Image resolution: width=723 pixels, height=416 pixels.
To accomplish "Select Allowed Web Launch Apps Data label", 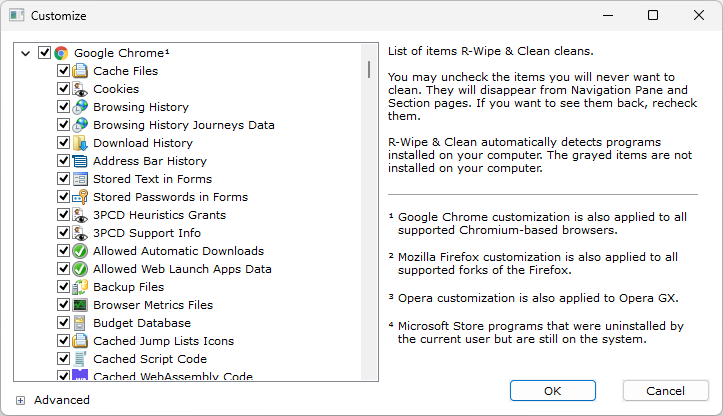I will [x=182, y=269].
